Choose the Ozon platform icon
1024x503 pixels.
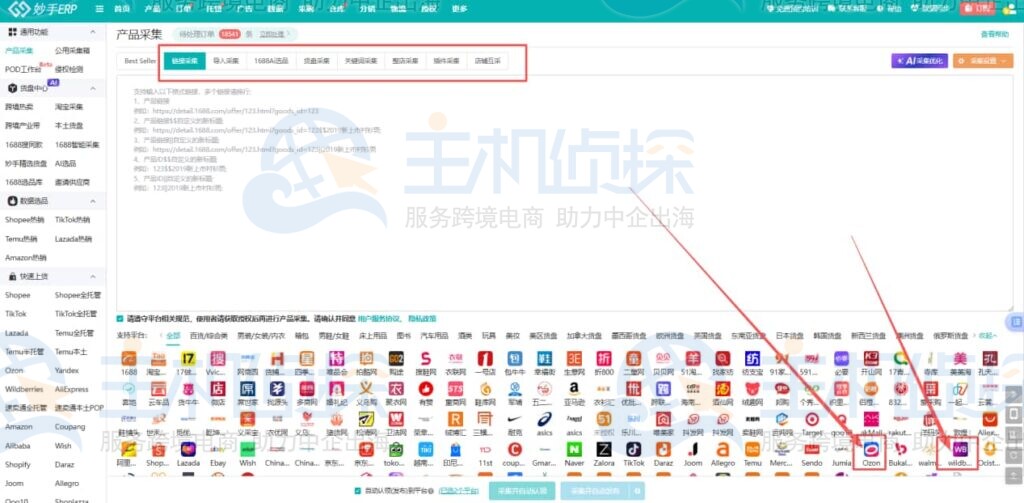871,449
